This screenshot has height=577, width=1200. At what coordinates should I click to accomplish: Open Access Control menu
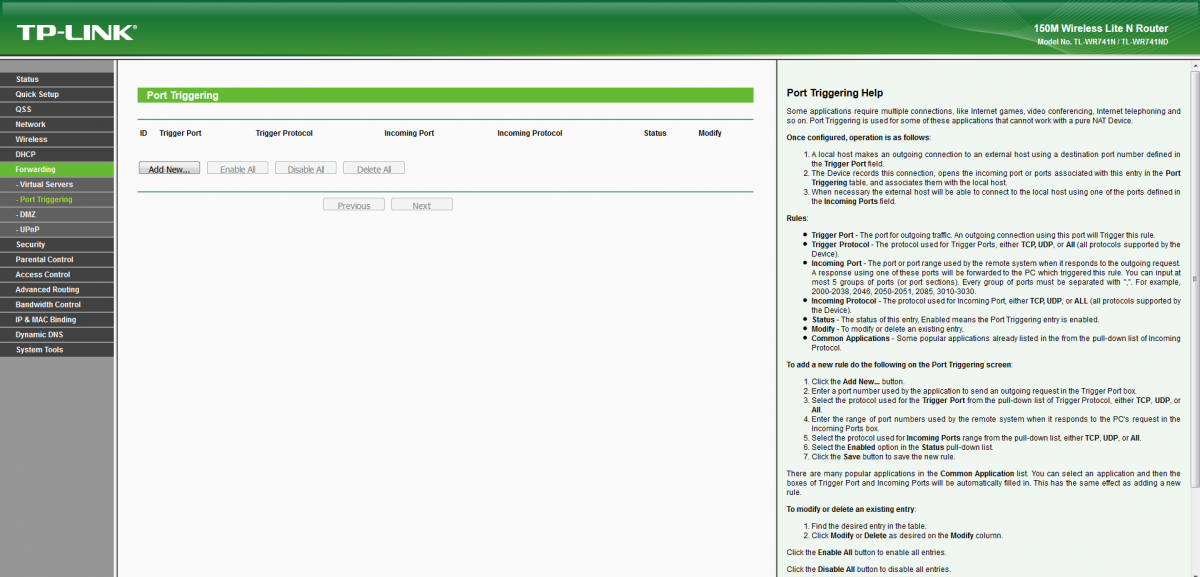[57, 274]
